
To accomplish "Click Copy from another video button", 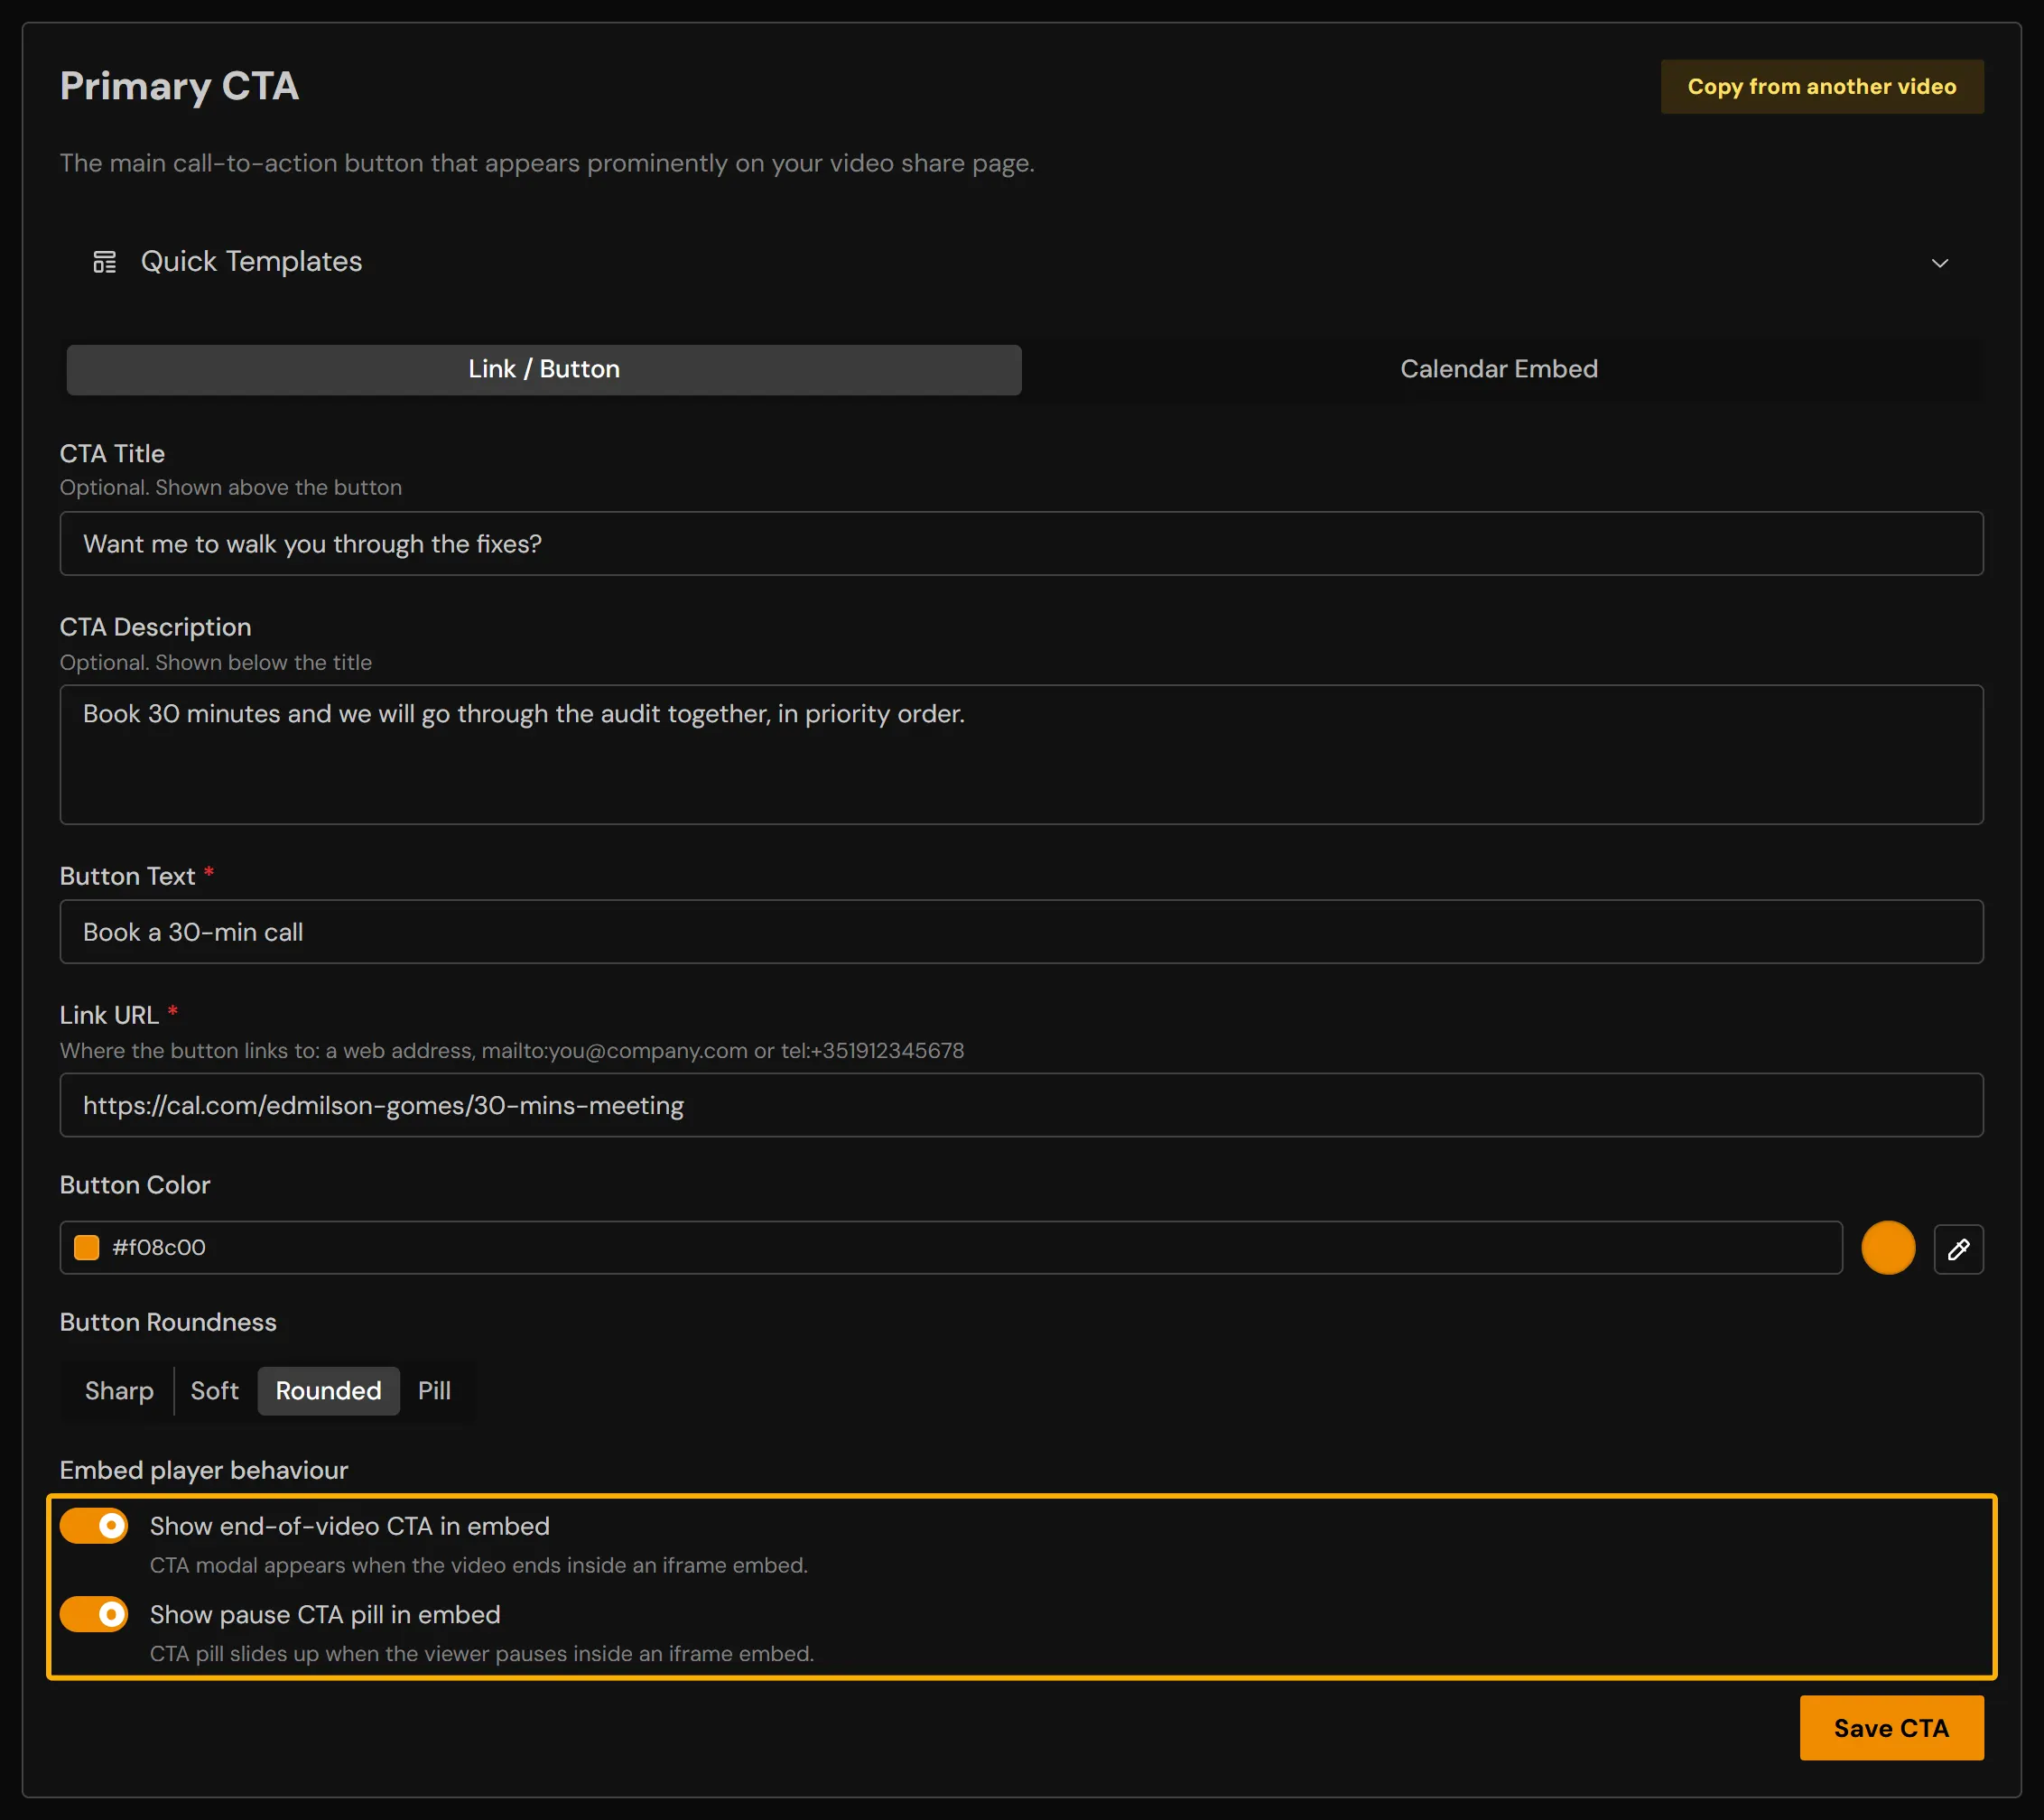I will click(x=1822, y=87).
